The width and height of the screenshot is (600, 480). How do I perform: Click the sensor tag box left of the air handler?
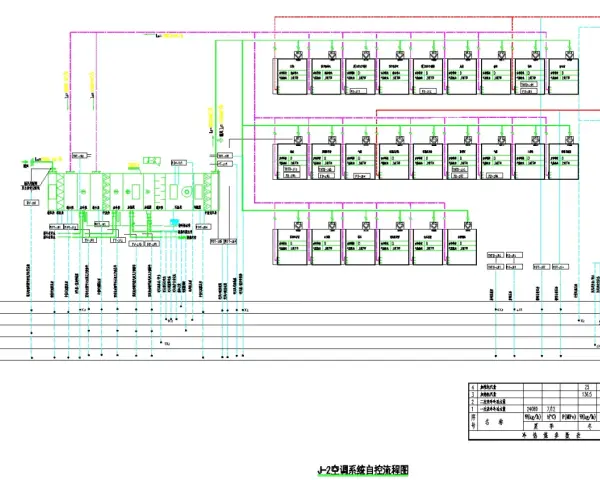[31, 203]
